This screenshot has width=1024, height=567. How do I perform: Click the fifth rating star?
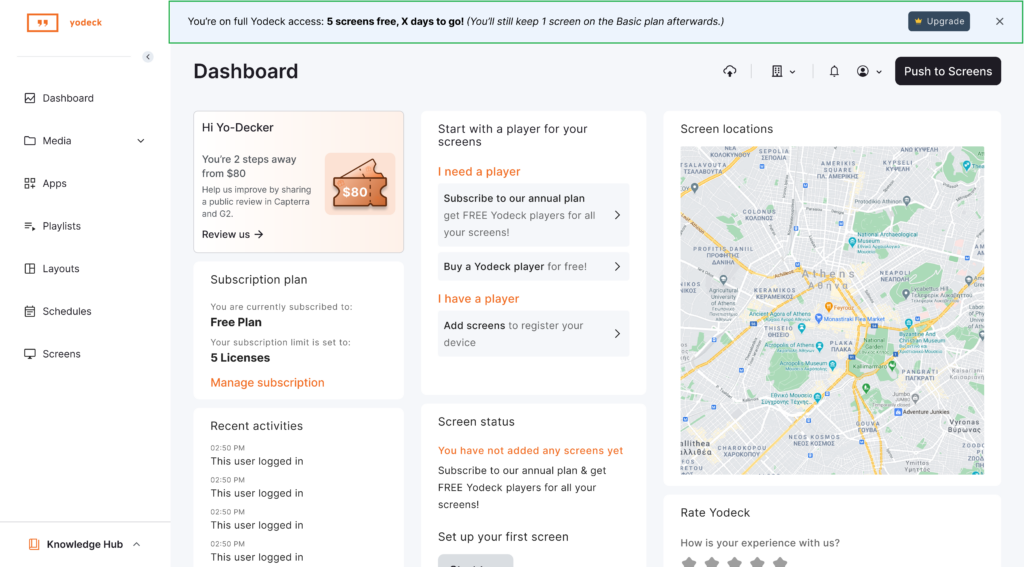click(x=780, y=562)
